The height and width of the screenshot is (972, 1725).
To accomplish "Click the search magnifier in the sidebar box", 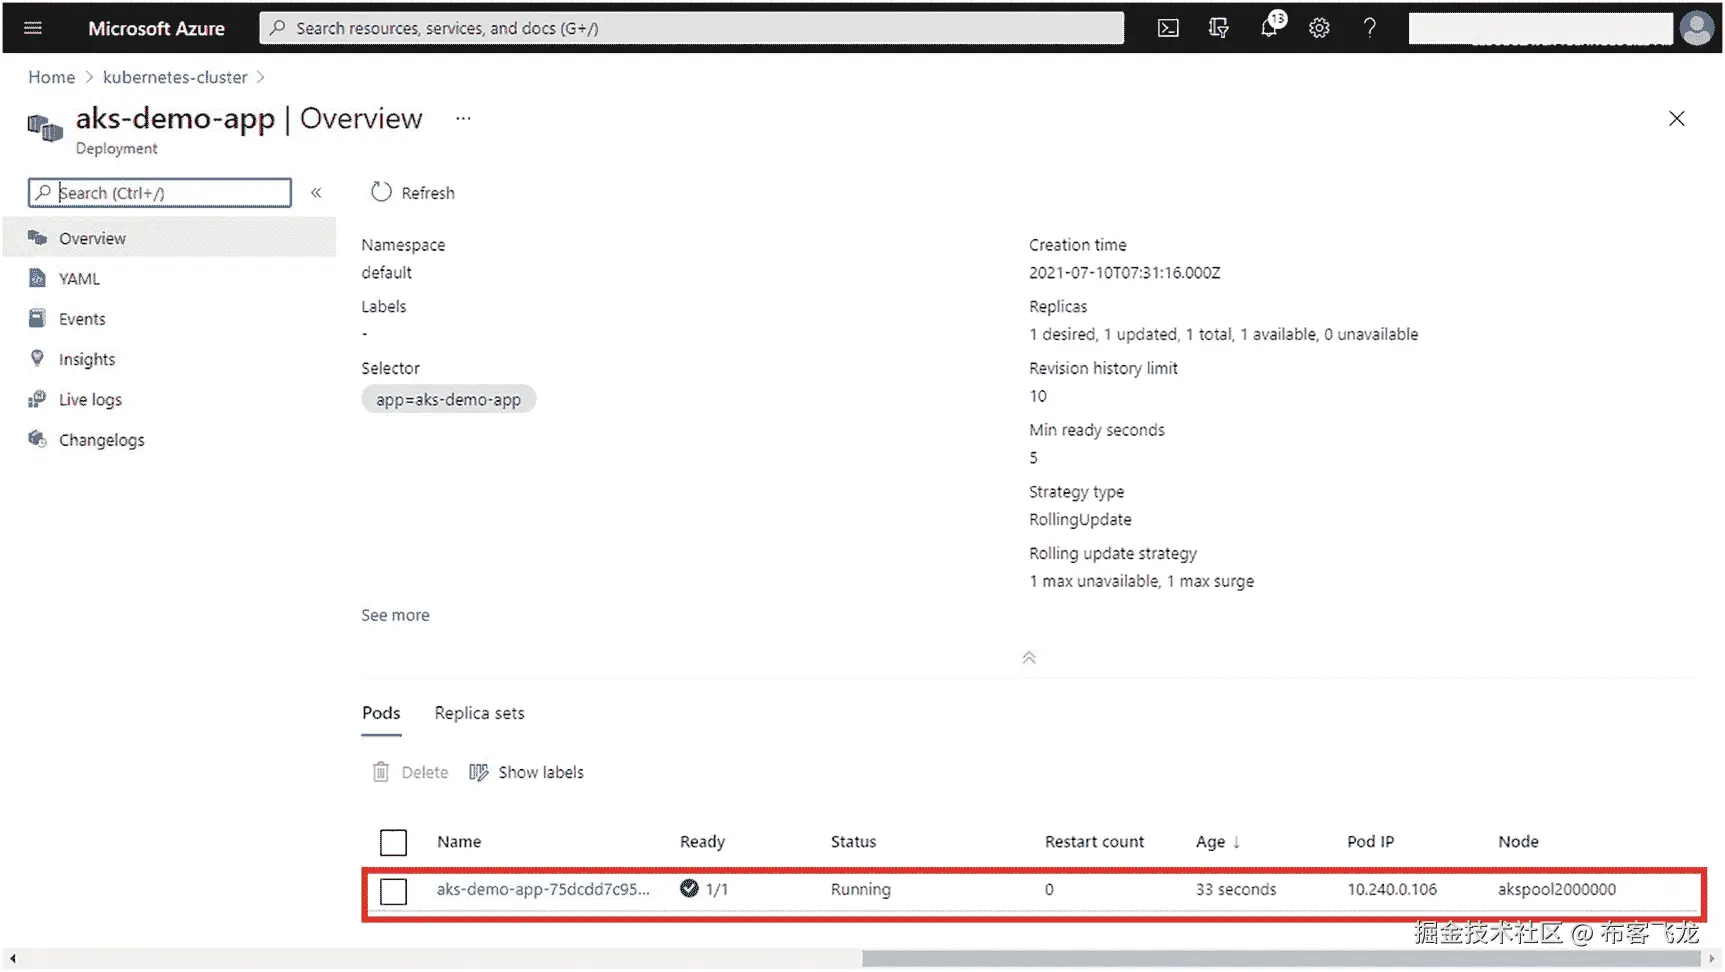I will coord(43,192).
